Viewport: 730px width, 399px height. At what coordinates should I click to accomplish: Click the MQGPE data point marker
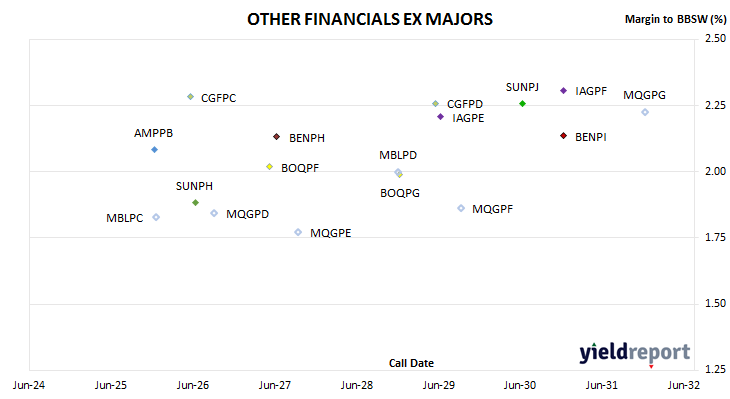pos(298,232)
